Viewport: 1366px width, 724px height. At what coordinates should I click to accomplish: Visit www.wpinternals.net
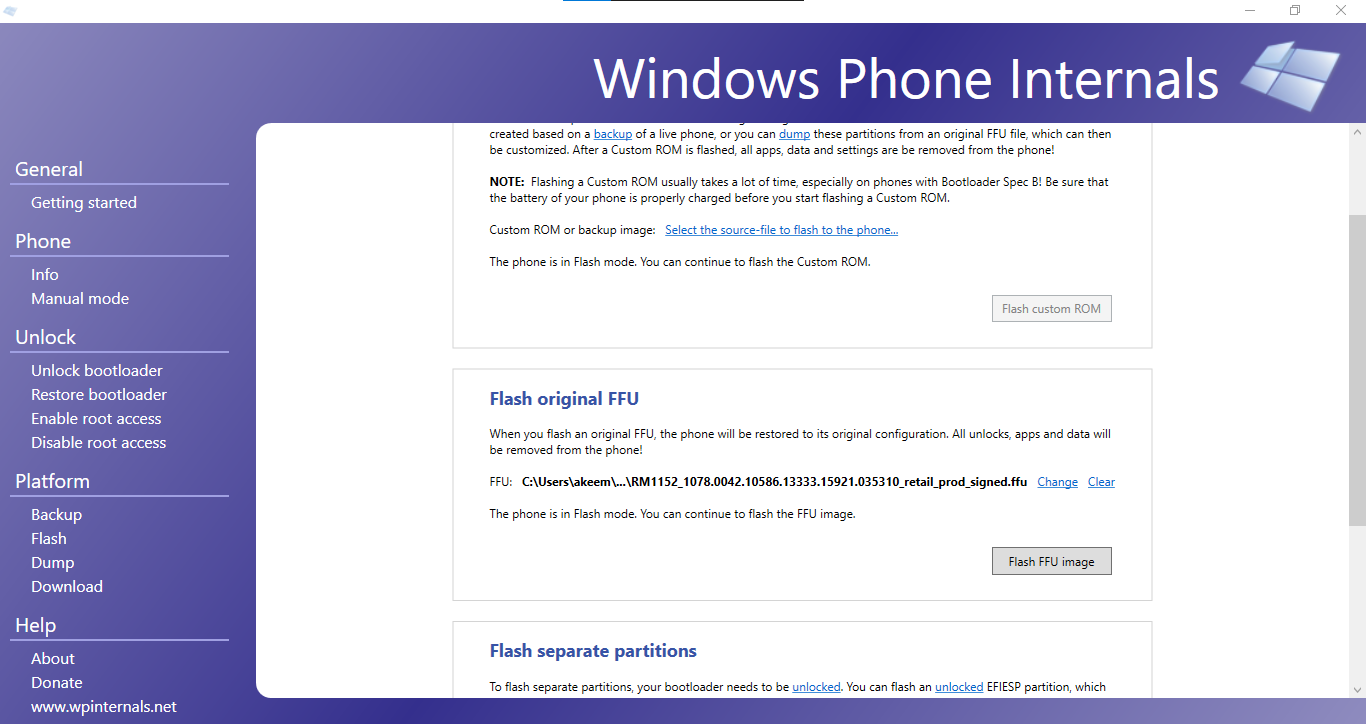pos(104,706)
